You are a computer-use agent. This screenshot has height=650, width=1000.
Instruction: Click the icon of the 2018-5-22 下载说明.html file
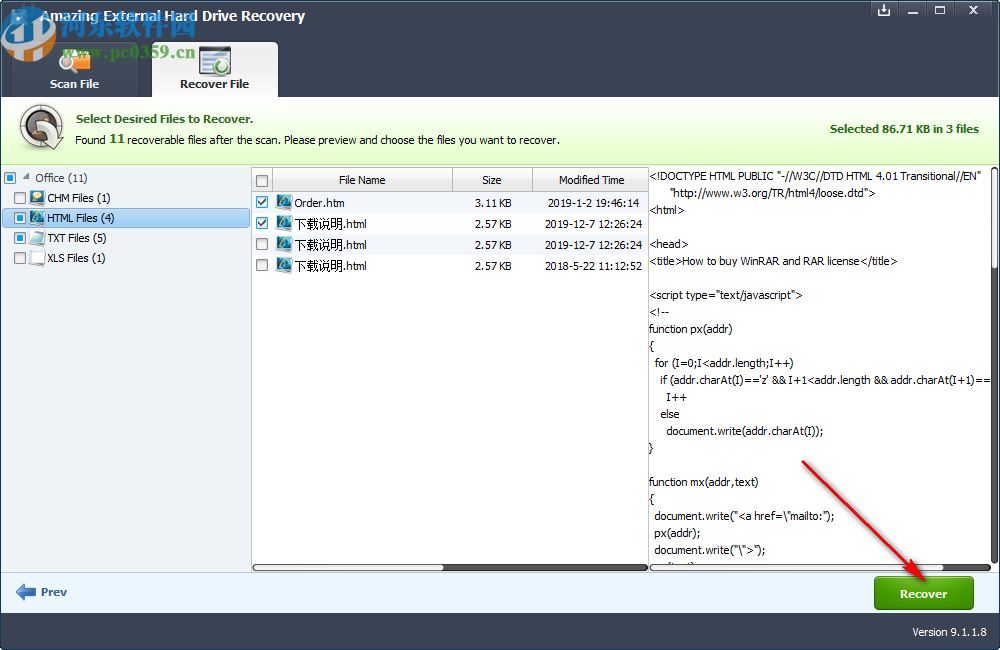click(284, 265)
